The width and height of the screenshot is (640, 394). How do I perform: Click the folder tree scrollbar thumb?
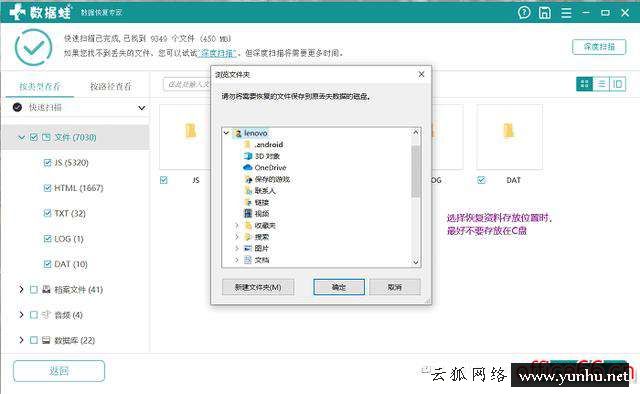point(416,171)
